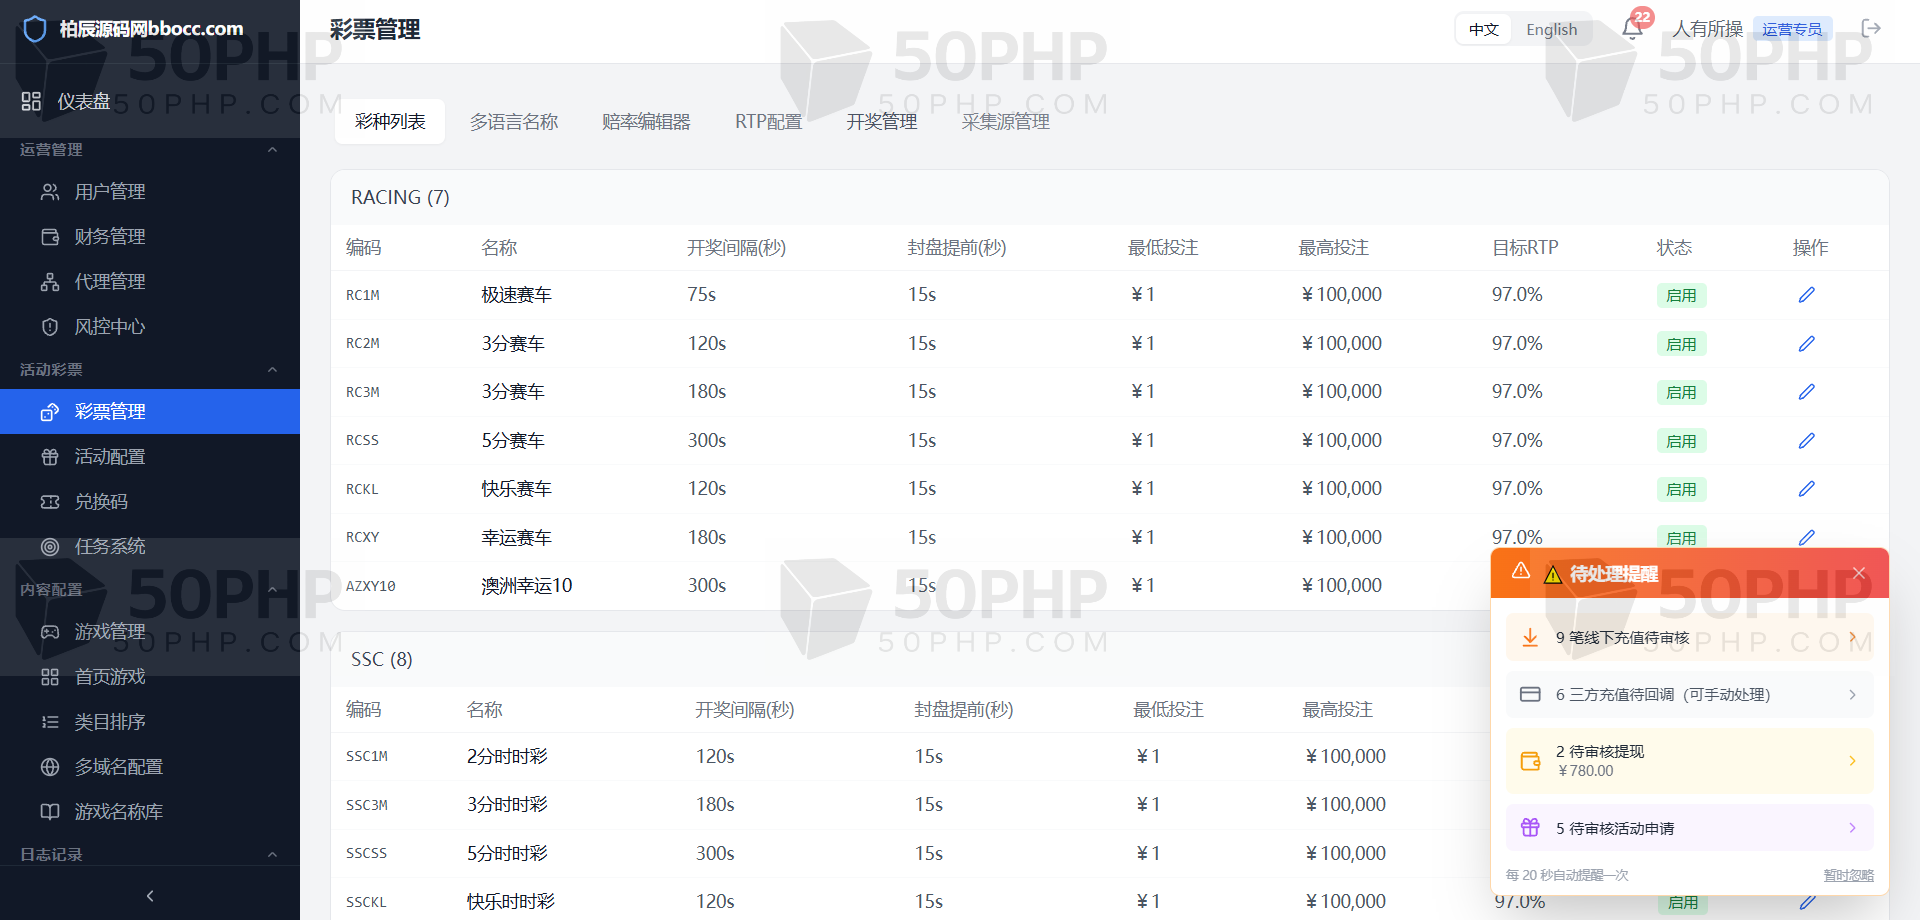
Task: Click the 快乐时时彩 name cell
Action: pos(511,902)
